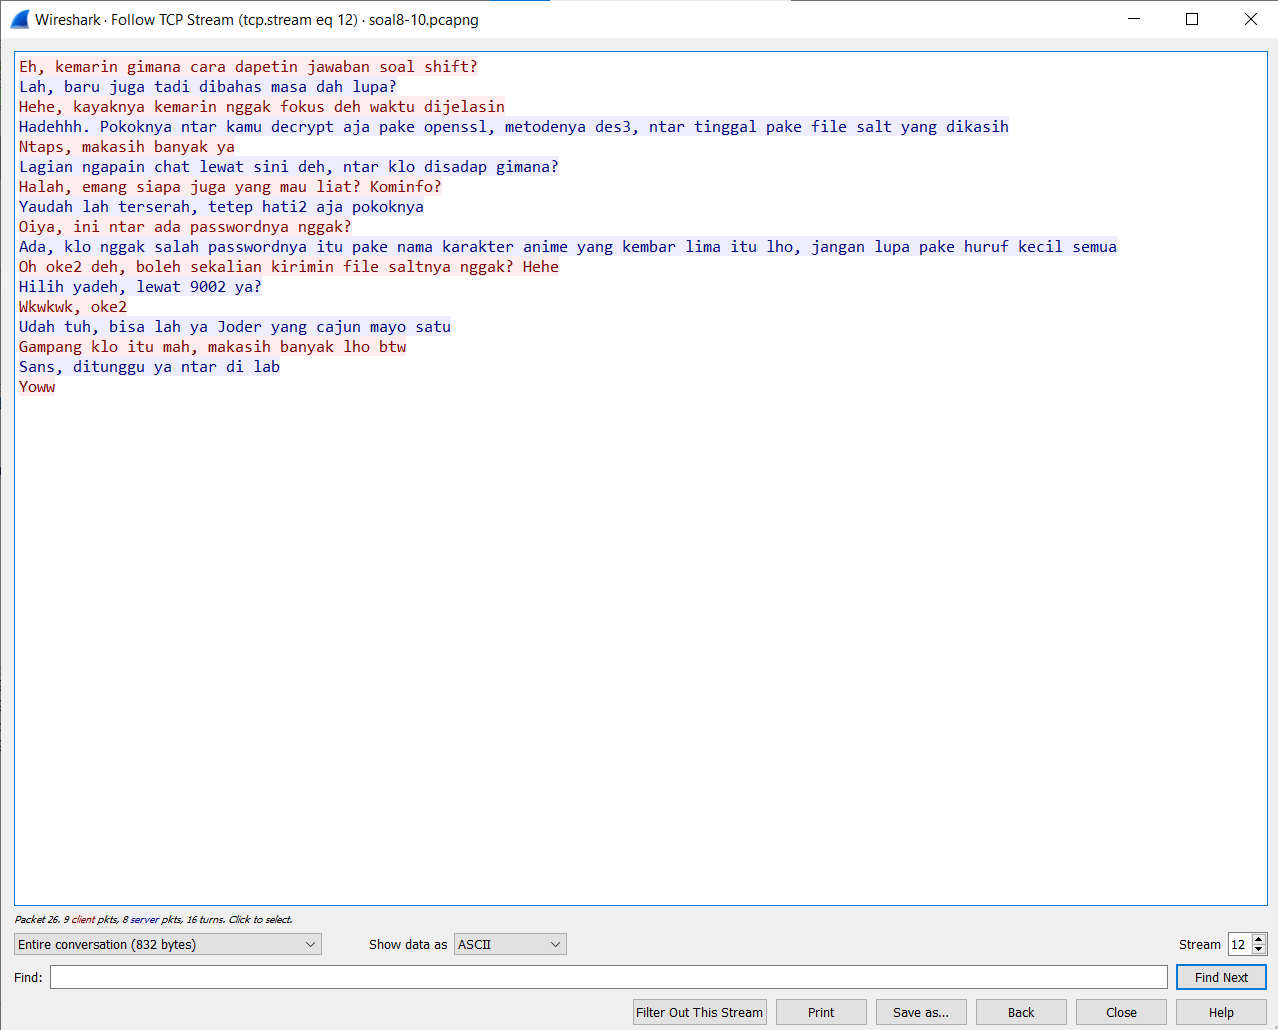Click the line starting "Hadehhh. Pokoknya ntar kamu decrypt"
Screen dimensions: 1278x1030
tap(514, 127)
